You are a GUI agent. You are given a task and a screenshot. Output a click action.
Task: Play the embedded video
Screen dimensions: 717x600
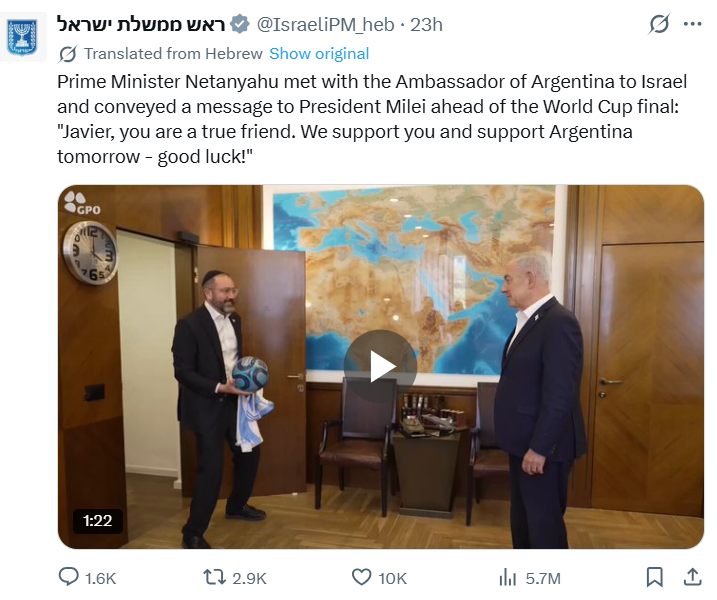pyautogui.click(x=380, y=366)
